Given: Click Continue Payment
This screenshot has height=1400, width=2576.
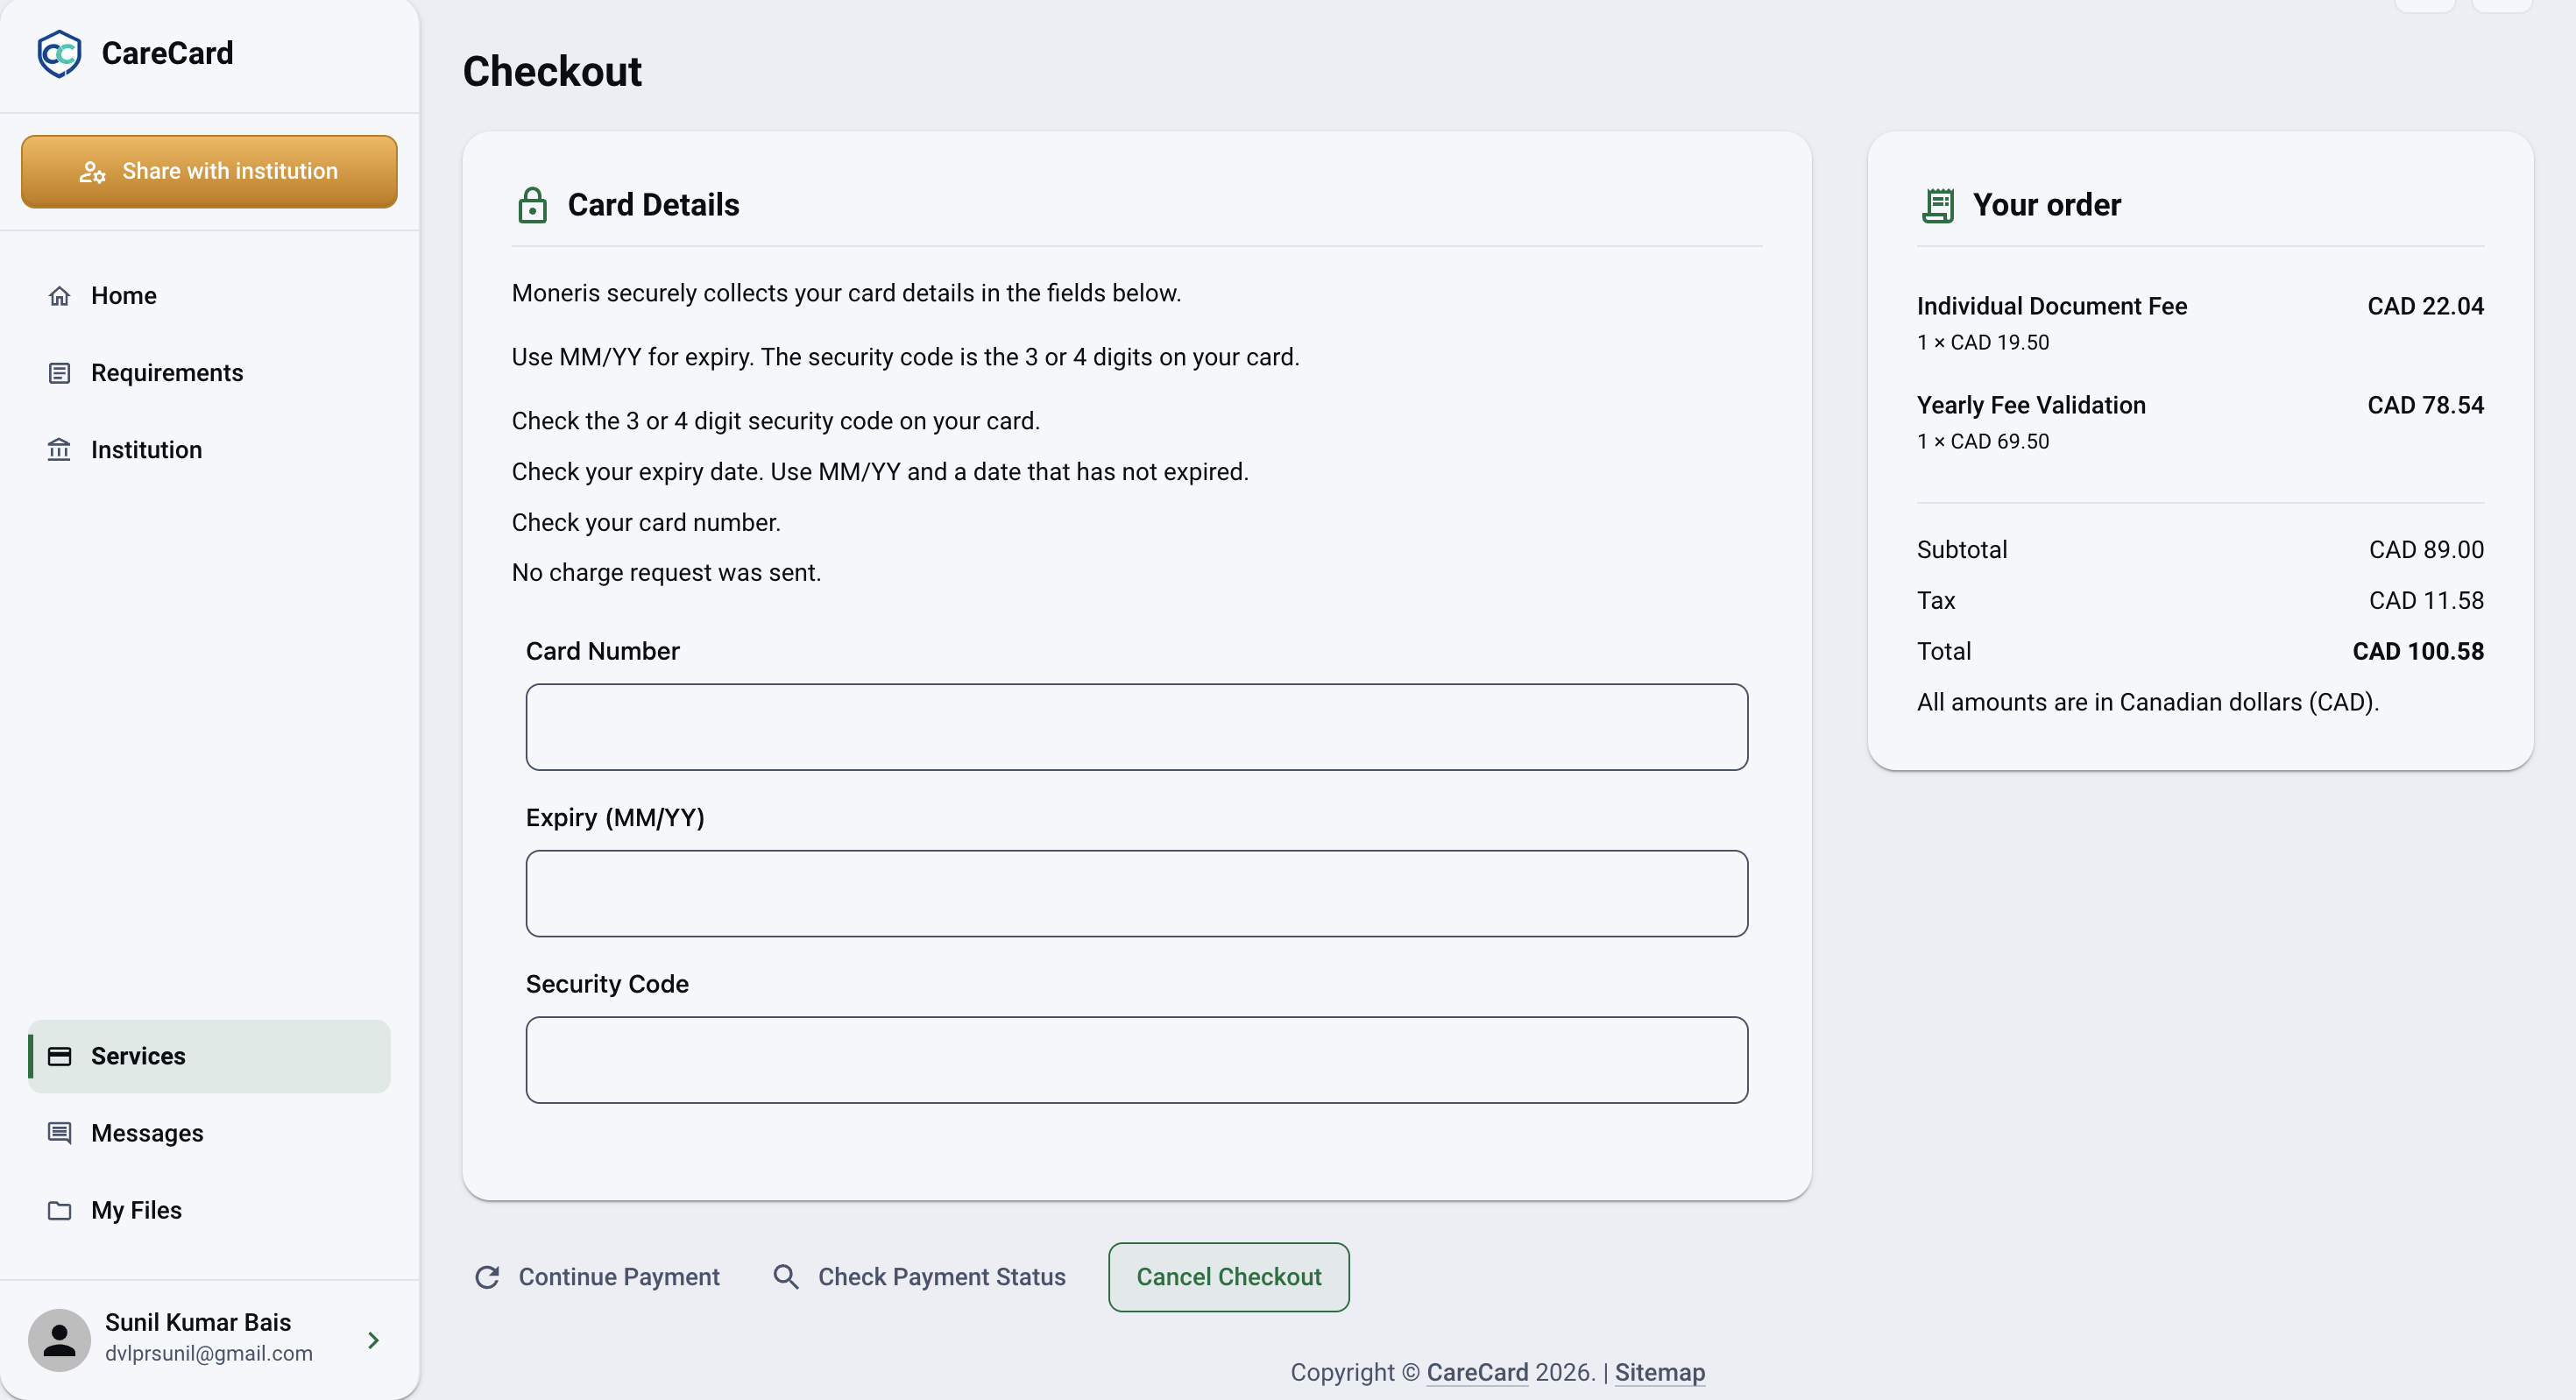Looking at the screenshot, I should point(597,1277).
